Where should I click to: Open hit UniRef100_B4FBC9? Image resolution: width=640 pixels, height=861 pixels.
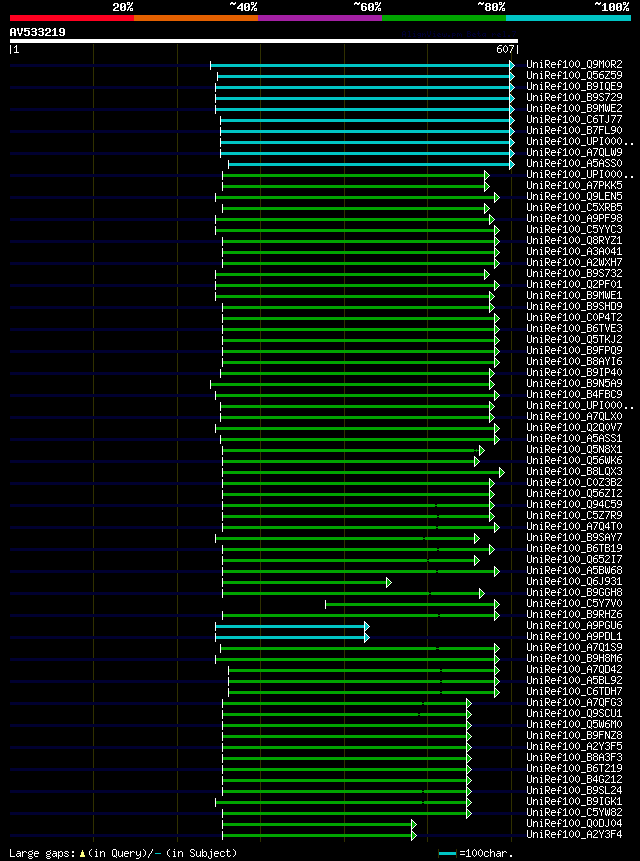point(574,394)
